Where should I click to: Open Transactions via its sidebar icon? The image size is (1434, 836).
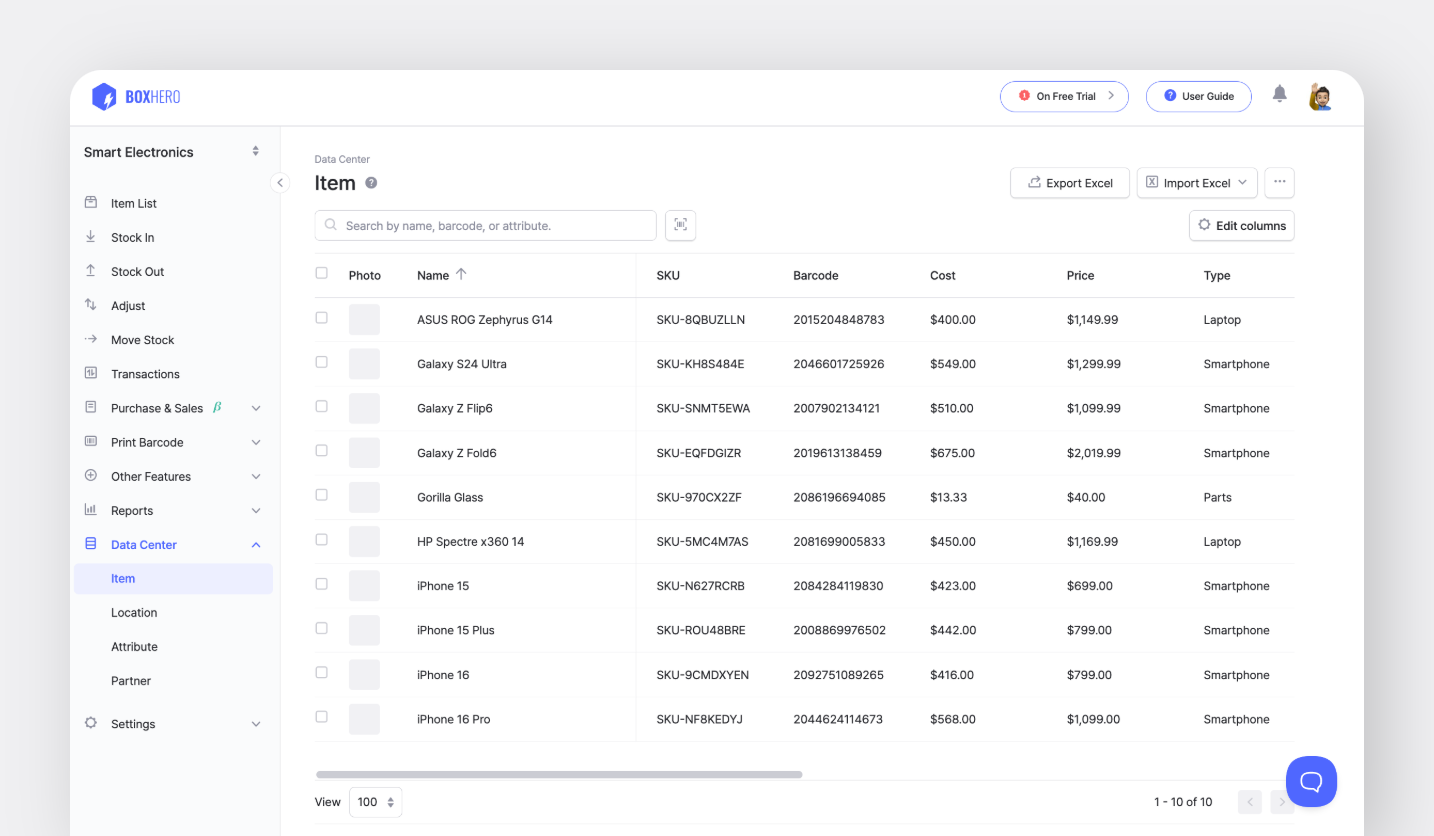coord(91,373)
